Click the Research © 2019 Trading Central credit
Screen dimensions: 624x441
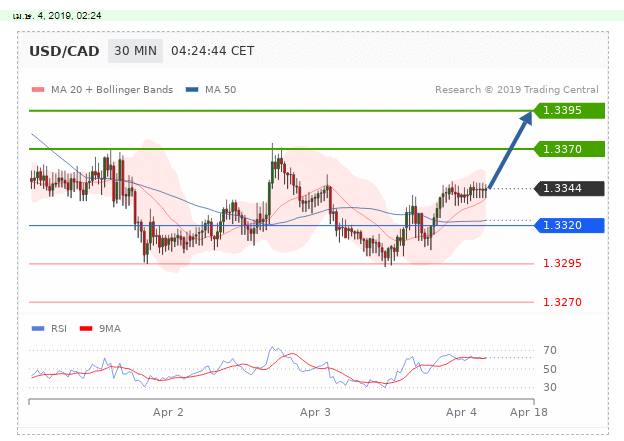517,90
